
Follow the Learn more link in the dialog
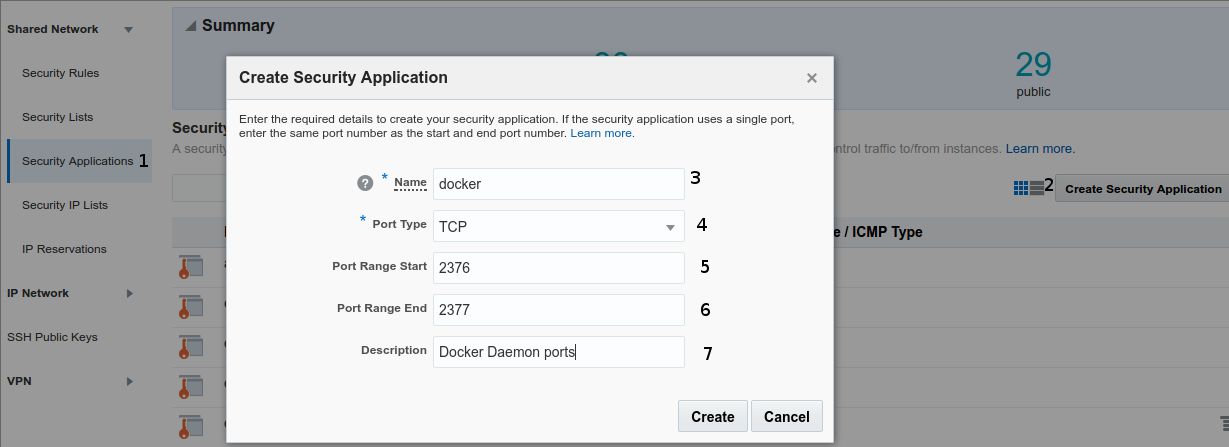tap(601, 133)
